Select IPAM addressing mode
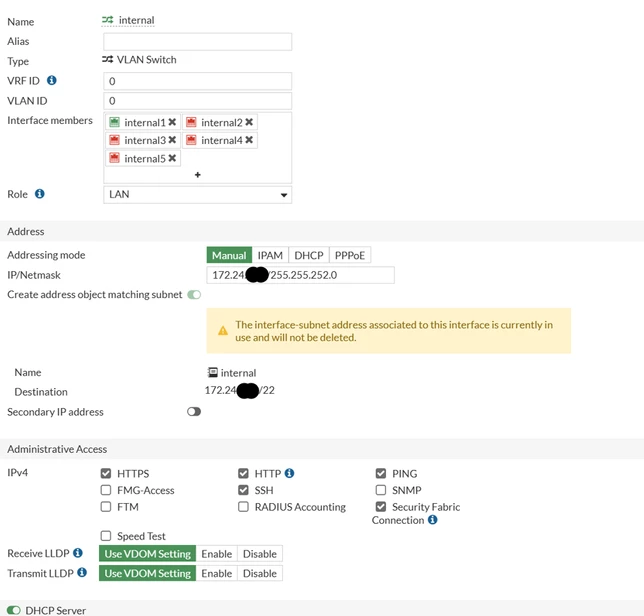644x616 pixels. pos(270,255)
